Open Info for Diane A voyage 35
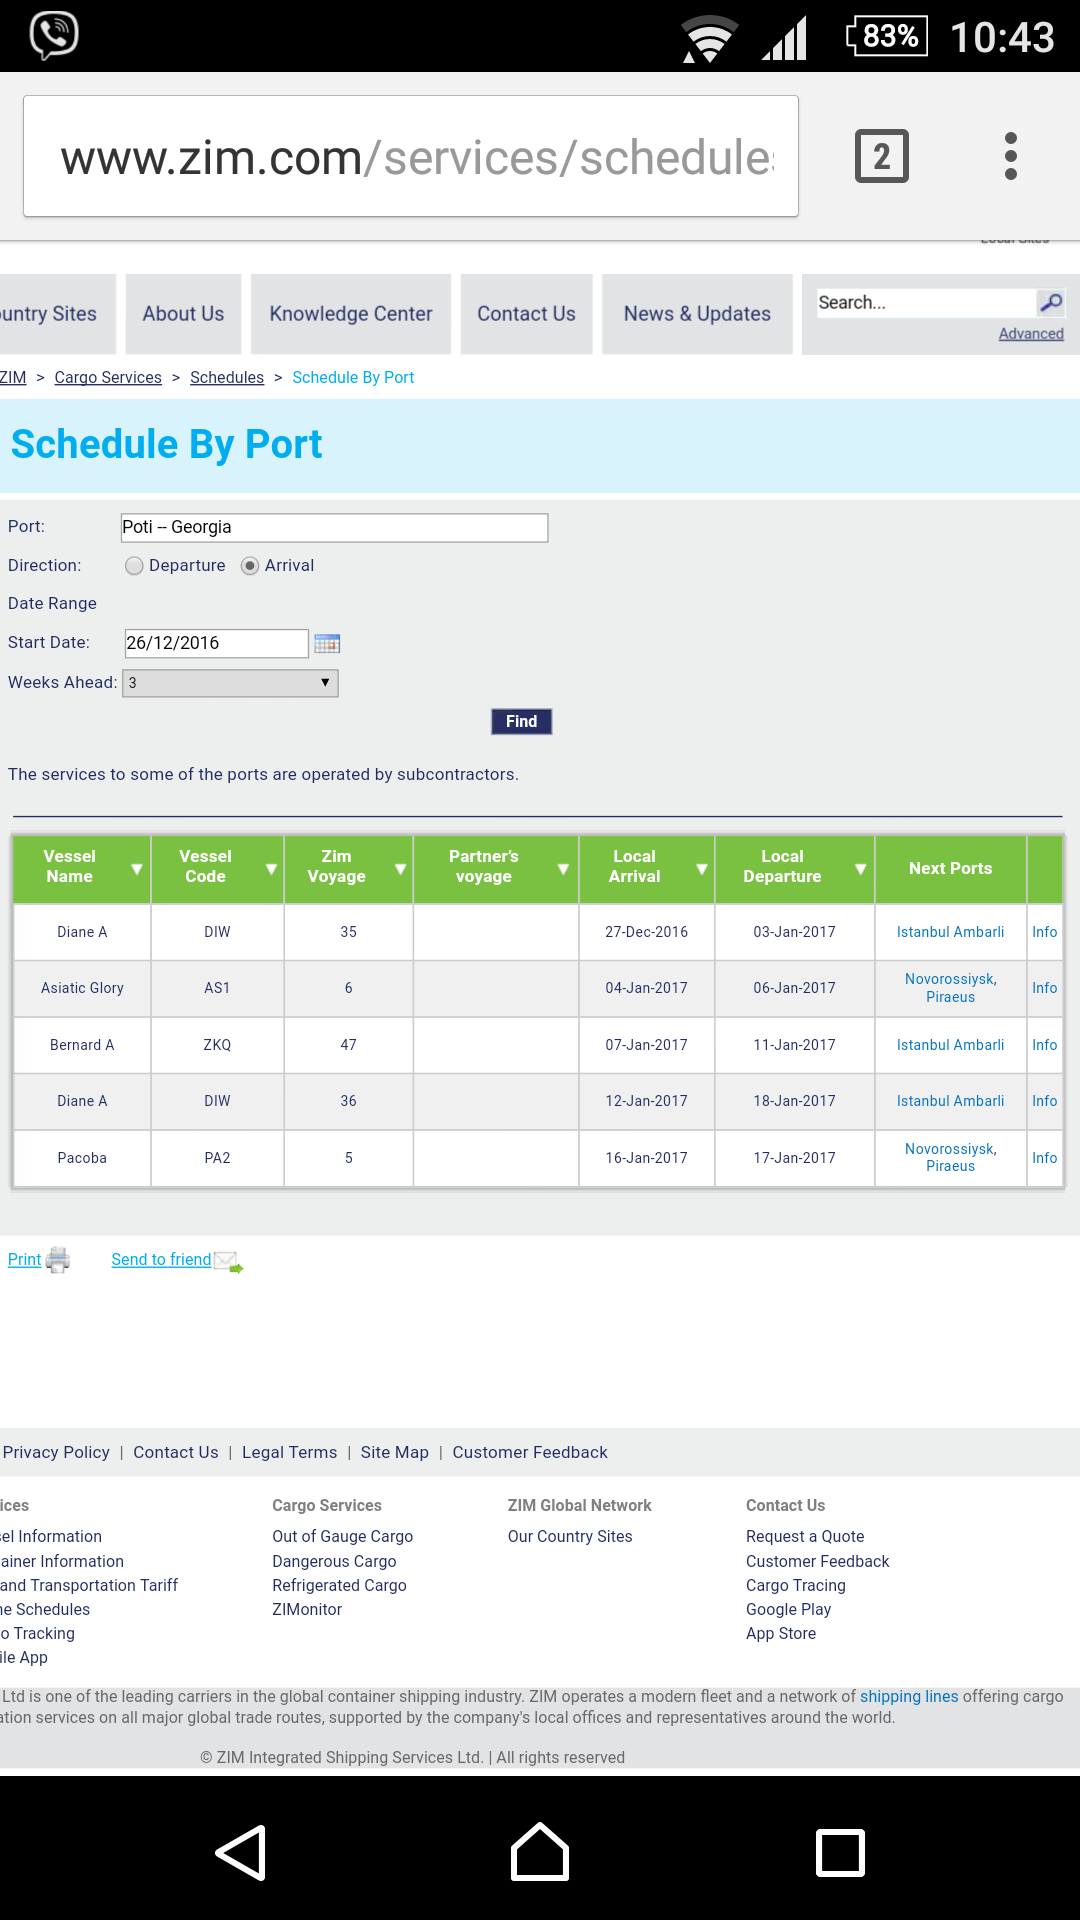Image resolution: width=1080 pixels, height=1920 pixels. click(1044, 932)
